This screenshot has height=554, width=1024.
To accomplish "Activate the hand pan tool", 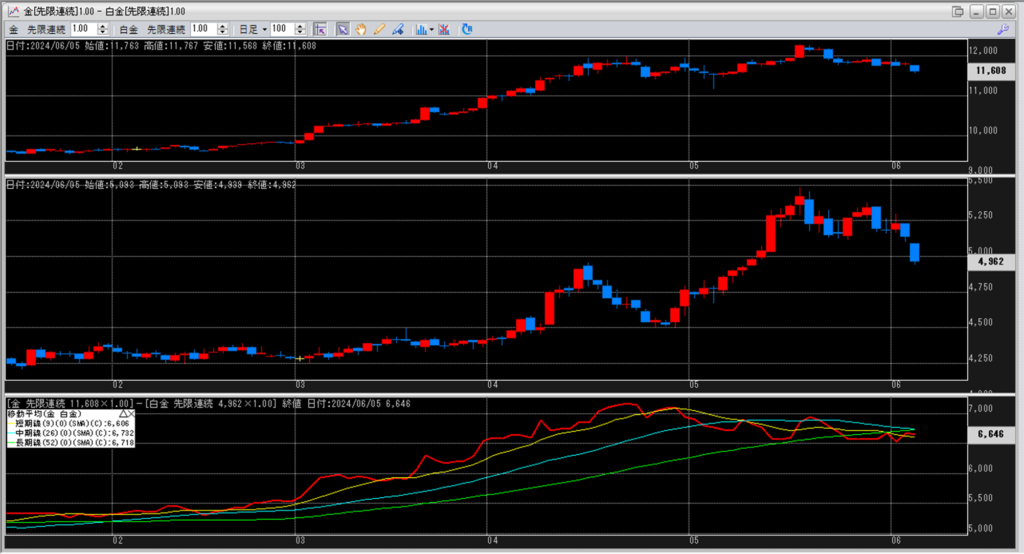I will (360, 29).
